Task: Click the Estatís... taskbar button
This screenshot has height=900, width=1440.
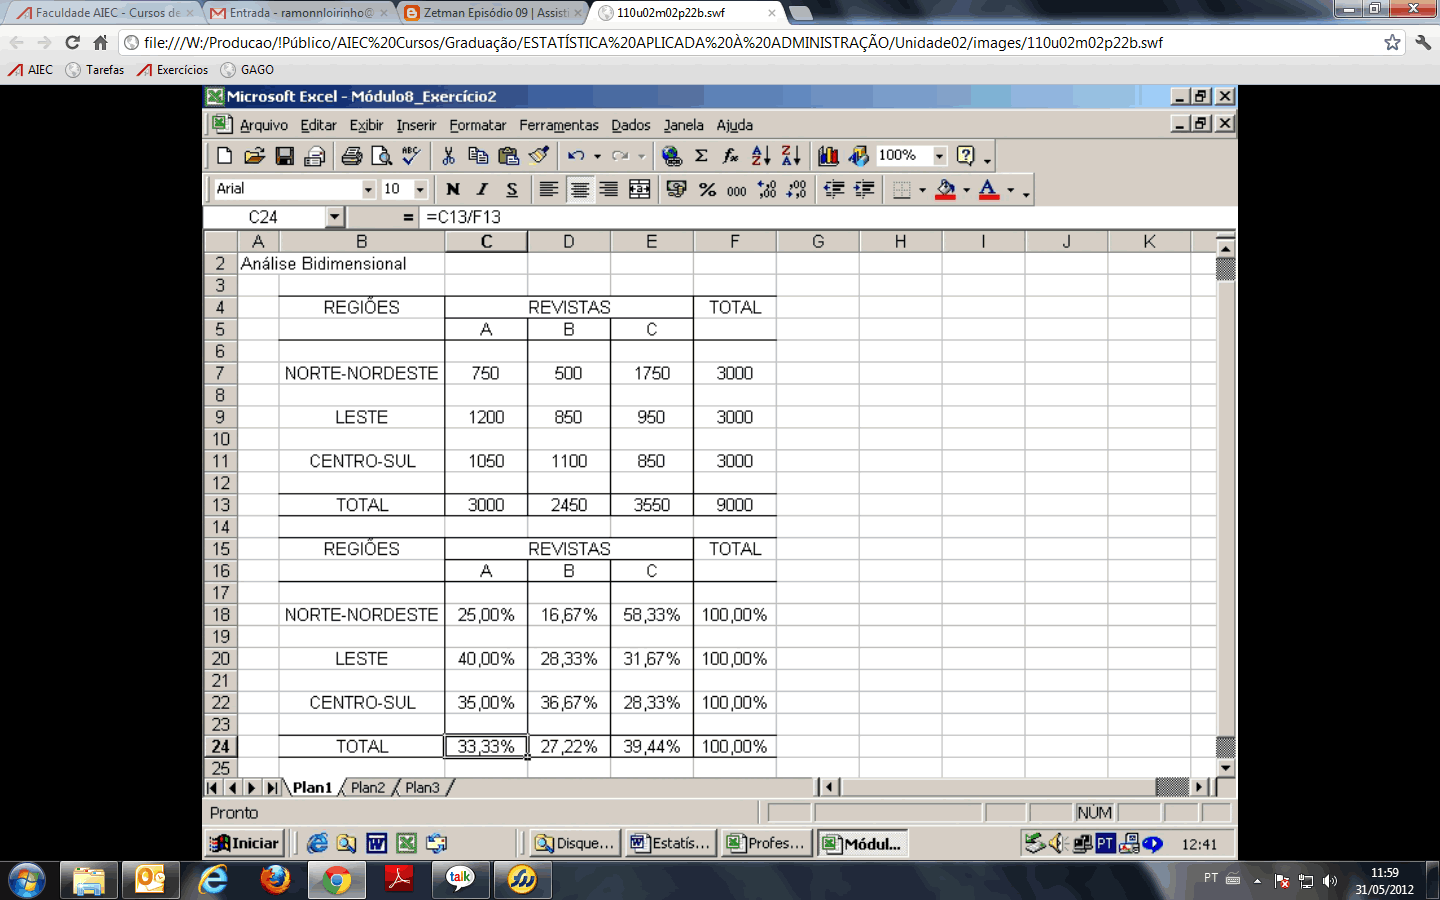Action: click(670, 843)
